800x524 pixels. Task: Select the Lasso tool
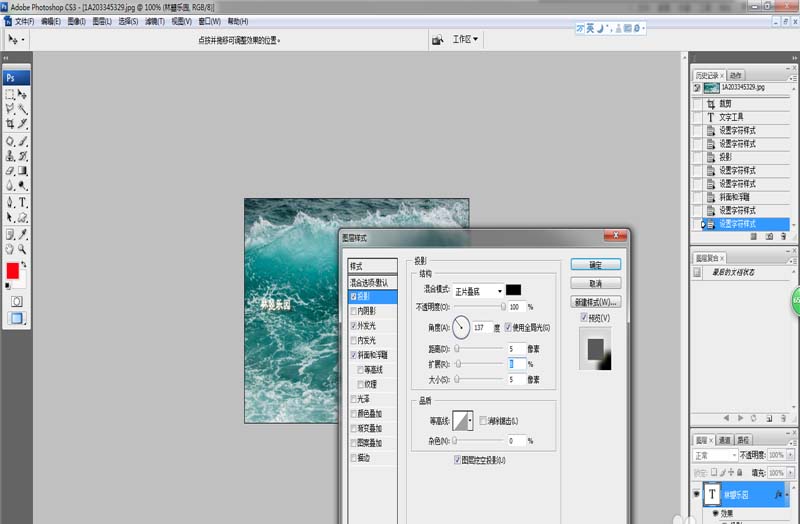[10, 109]
